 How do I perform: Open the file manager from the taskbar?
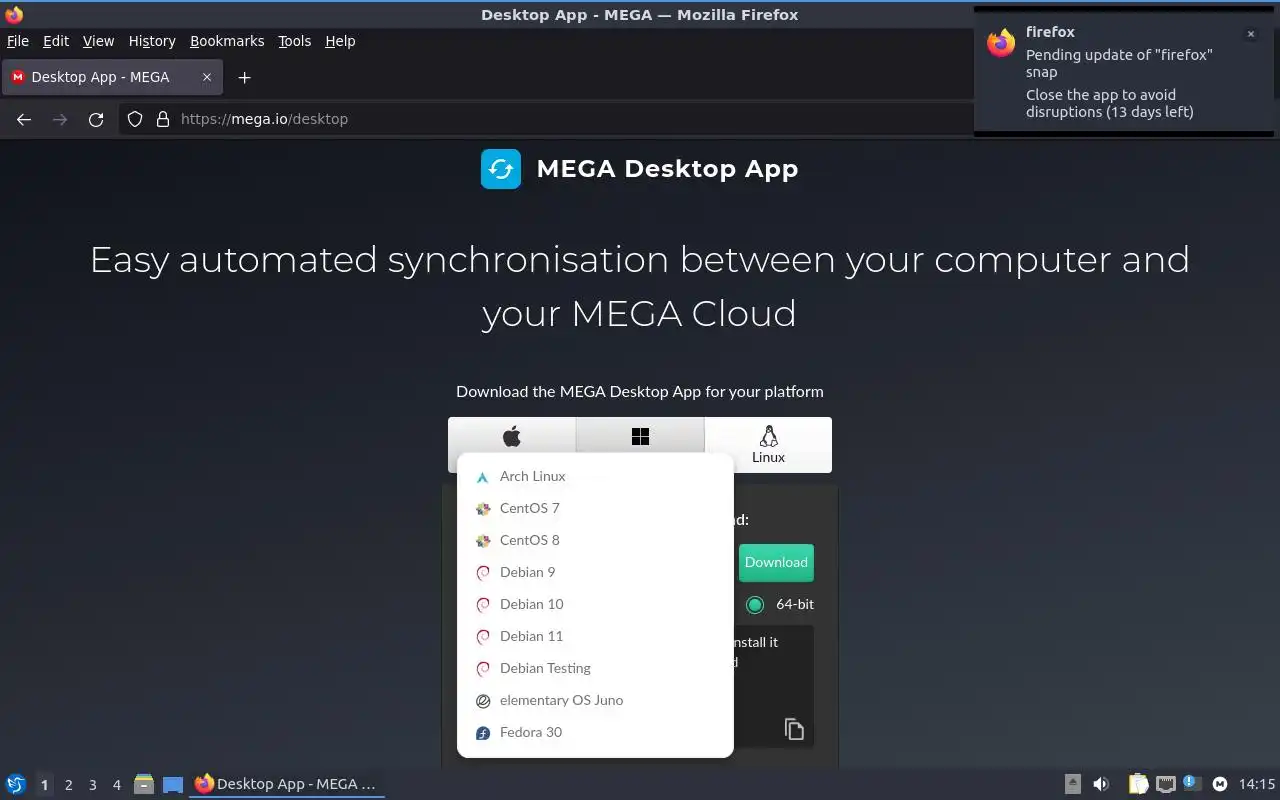143,784
